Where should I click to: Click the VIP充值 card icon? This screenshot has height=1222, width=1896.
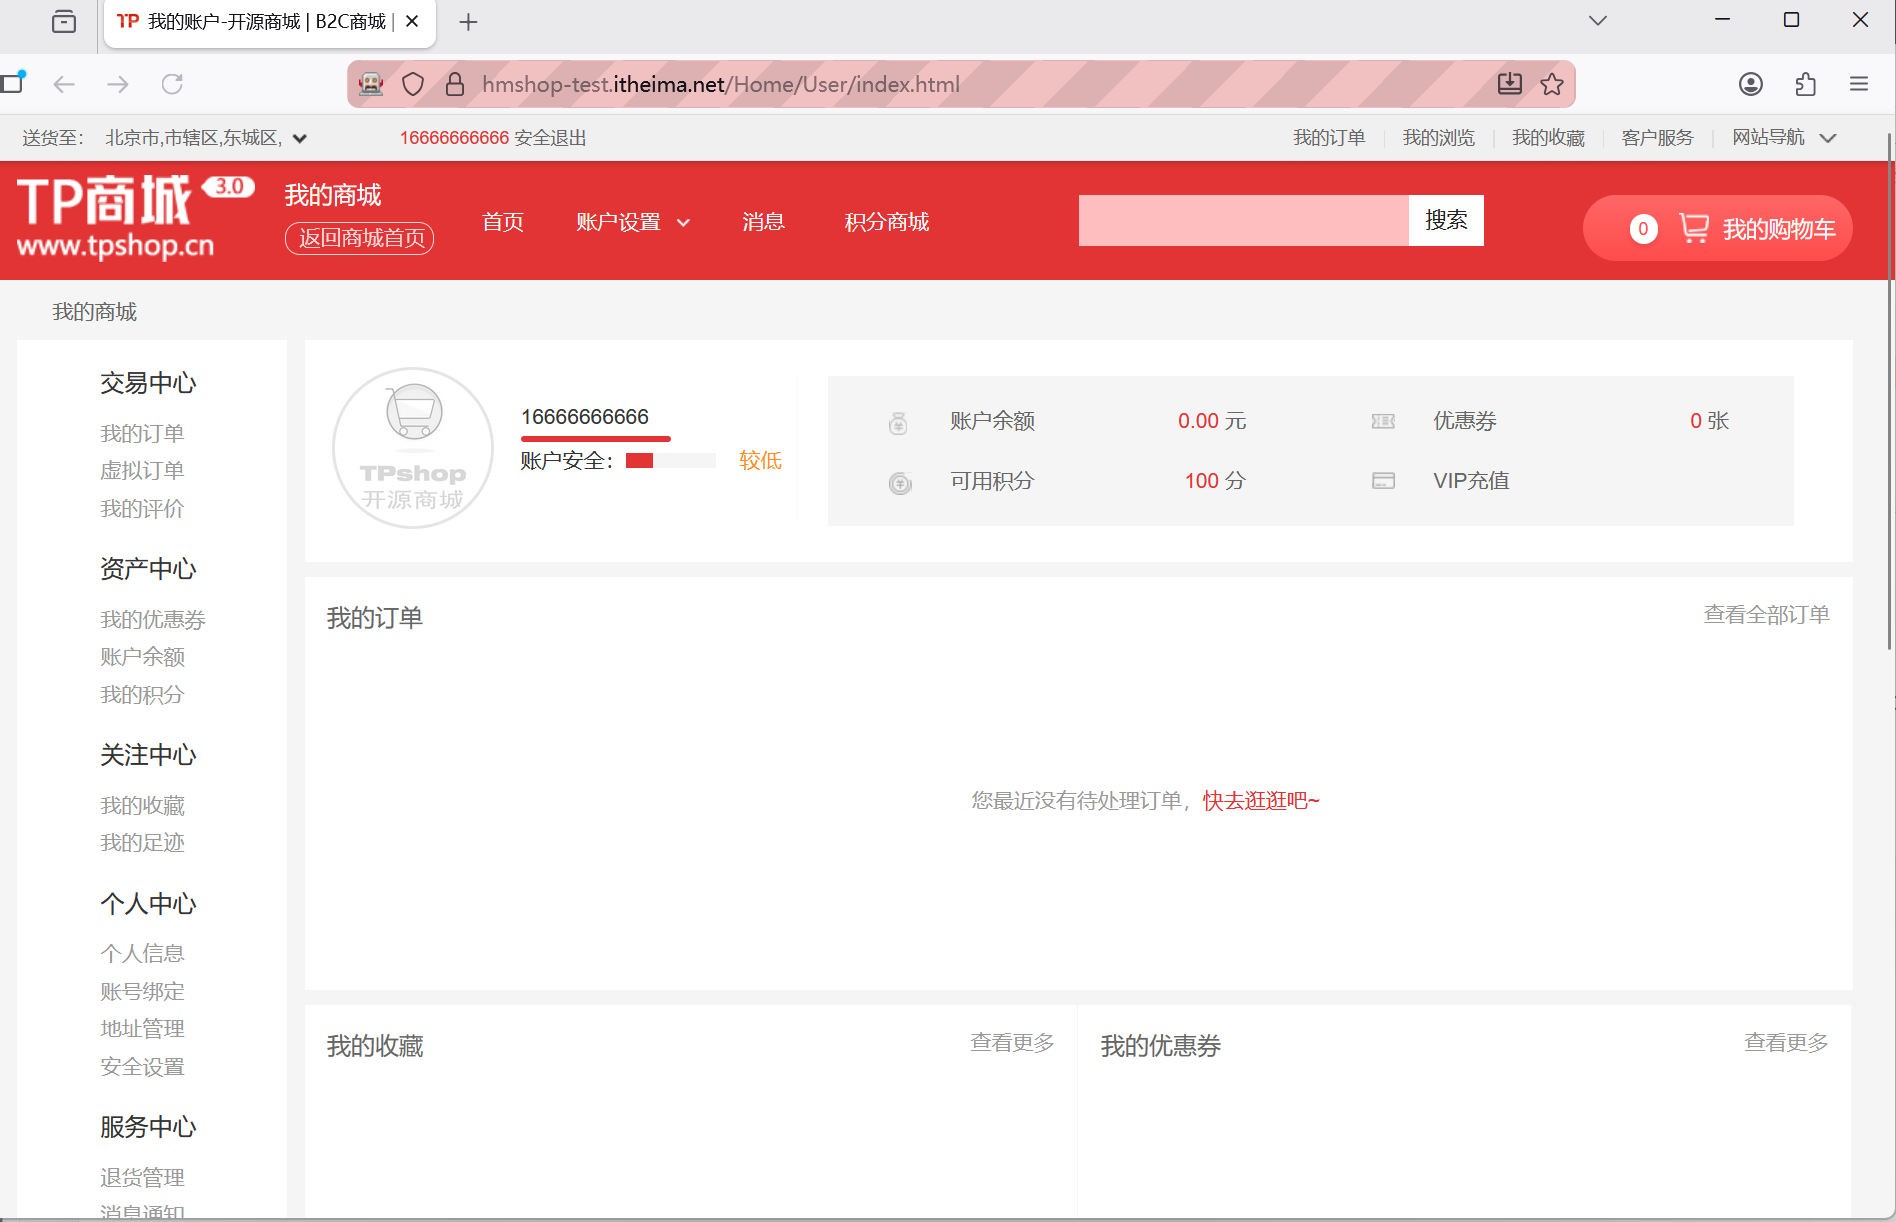tap(1383, 481)
